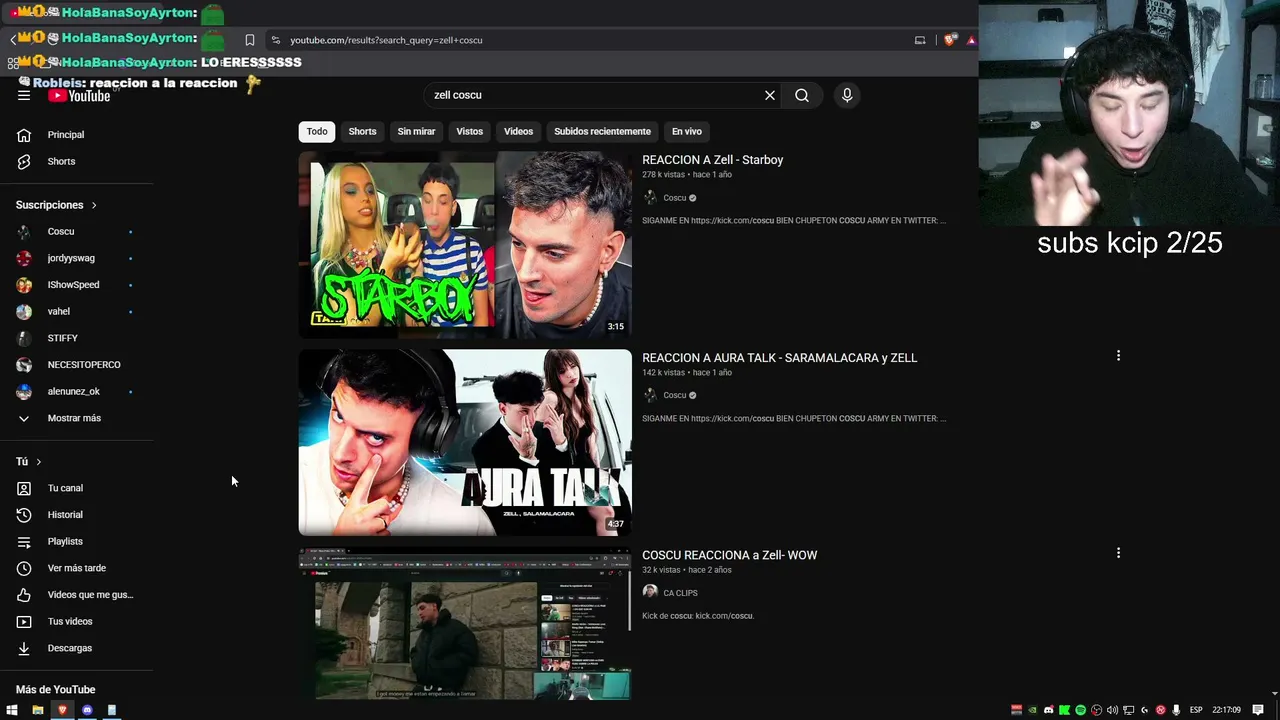Open Coscu channel under the Starboy video
The width and height of the screenshot is (1280, 720).
click(x=675, y=198)
